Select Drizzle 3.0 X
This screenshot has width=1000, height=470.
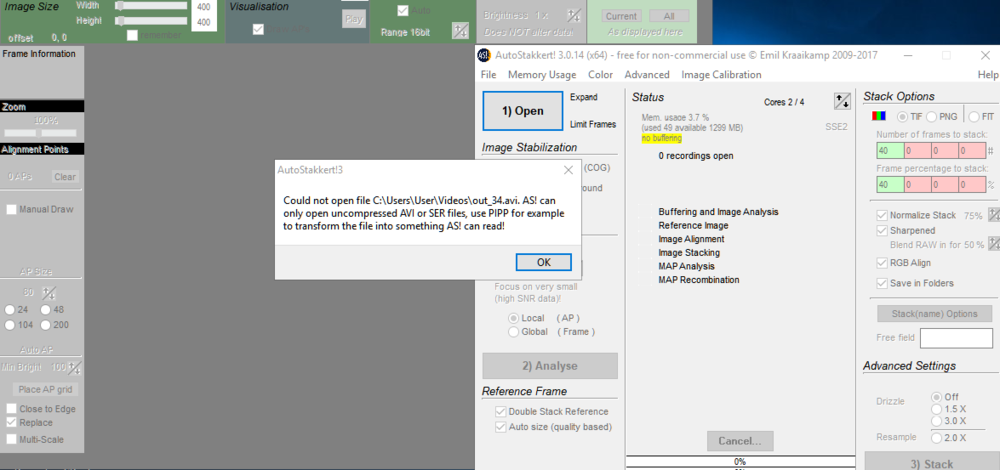pos(936,421)
